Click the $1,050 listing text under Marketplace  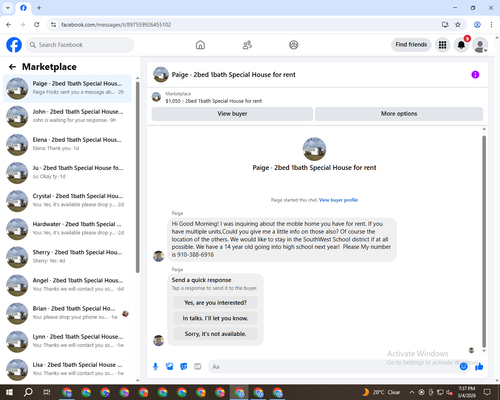(x=214, y=101)
